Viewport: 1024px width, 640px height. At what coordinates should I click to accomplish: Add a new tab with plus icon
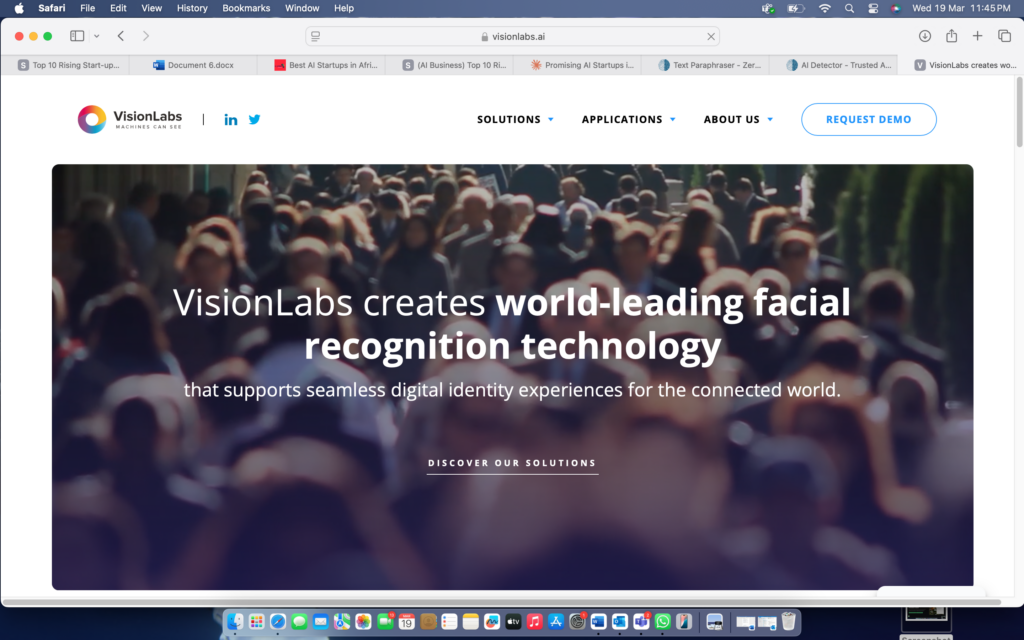click(978, 36)
